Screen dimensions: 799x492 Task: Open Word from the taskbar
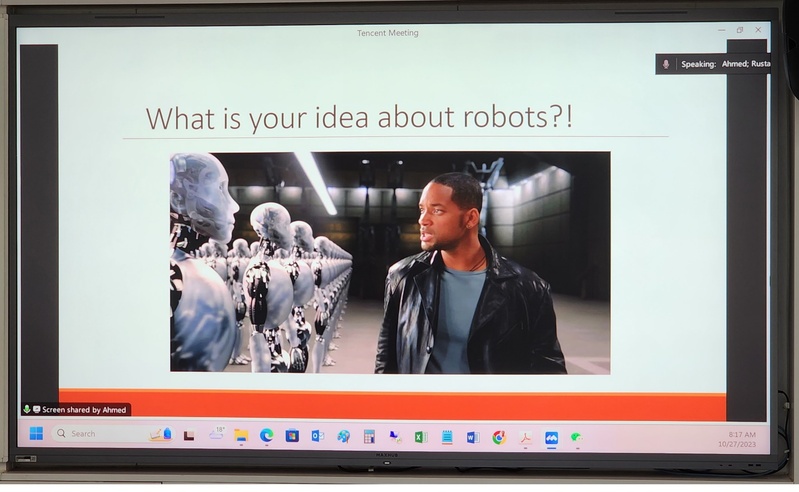coord(472,437)
